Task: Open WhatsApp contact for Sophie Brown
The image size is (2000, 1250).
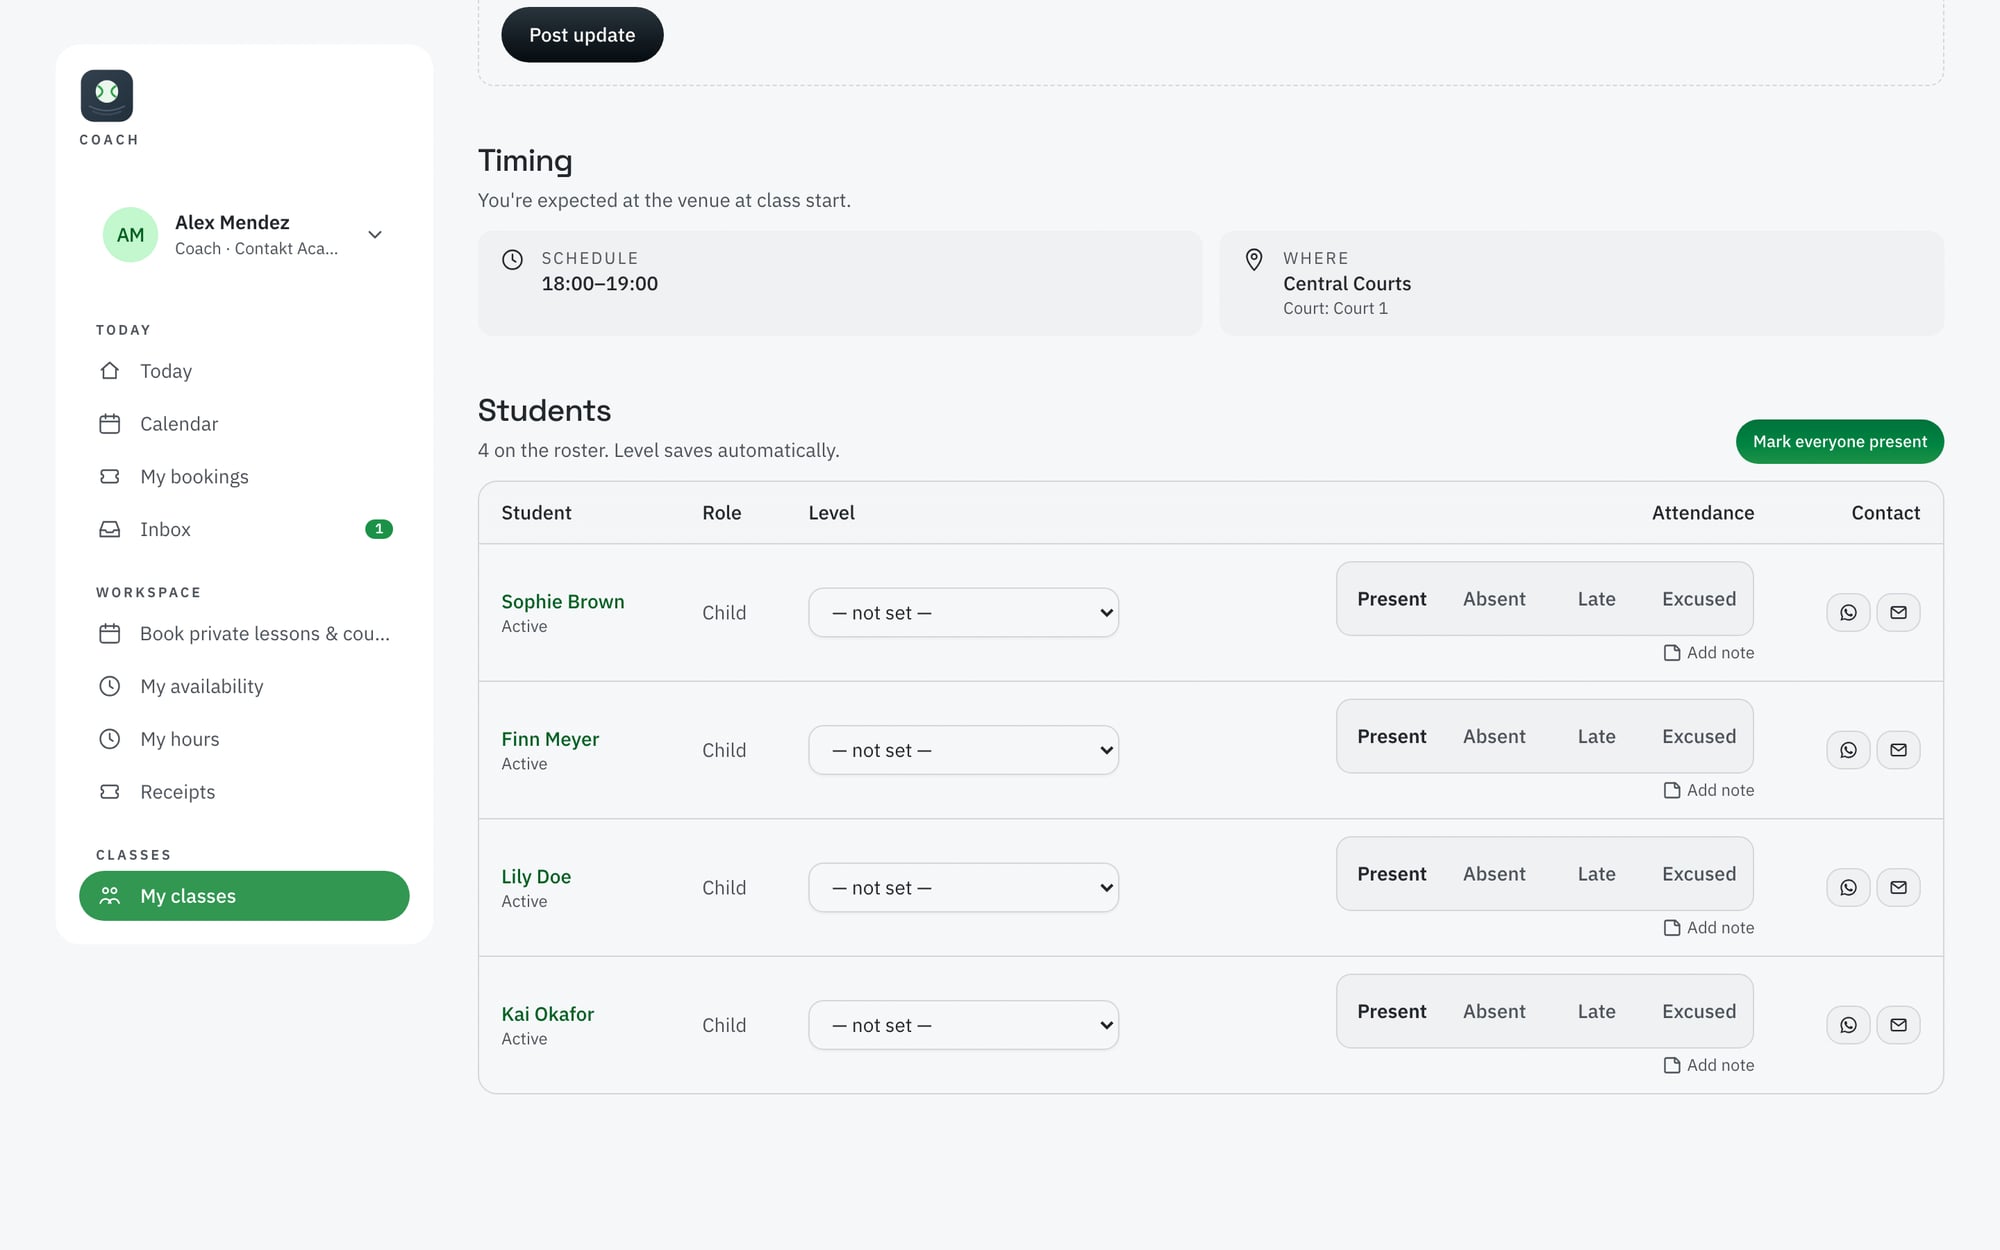Action: (x=1848, y=612)
